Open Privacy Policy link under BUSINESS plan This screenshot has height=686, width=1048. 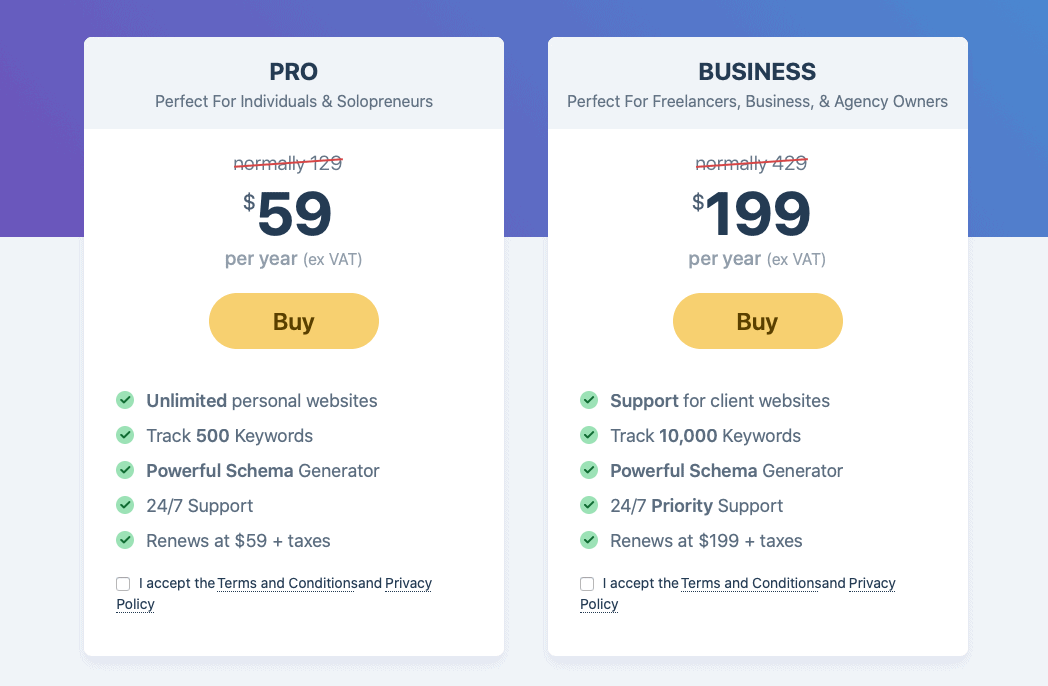coord(872,583)
